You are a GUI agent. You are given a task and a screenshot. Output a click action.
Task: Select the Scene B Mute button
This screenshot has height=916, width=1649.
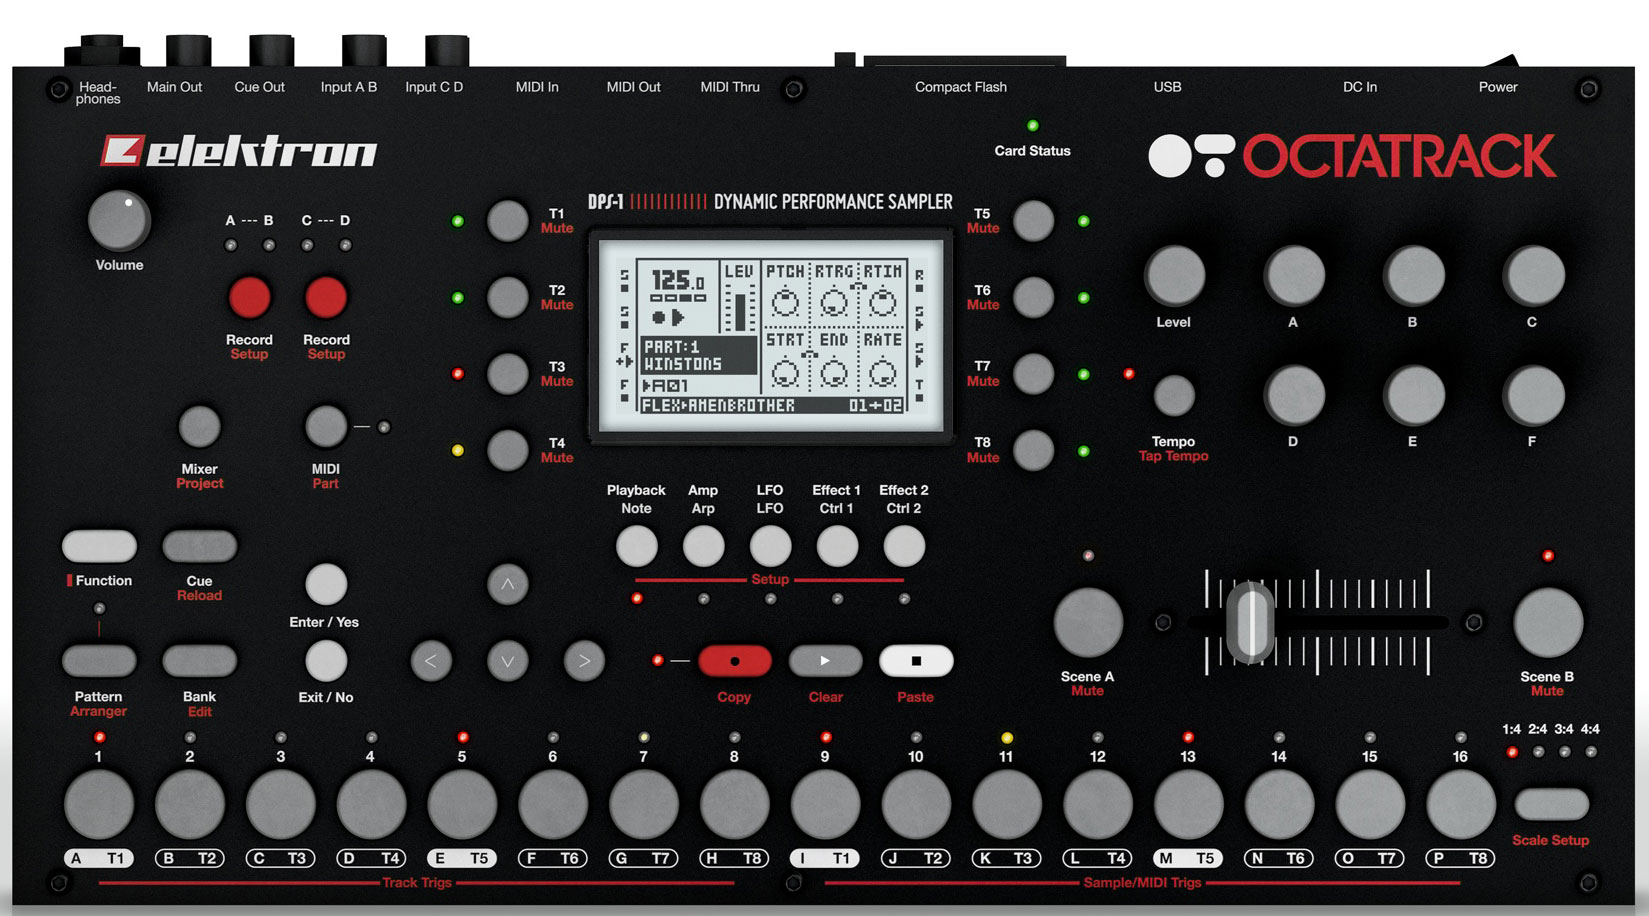tap(1548, 623)
